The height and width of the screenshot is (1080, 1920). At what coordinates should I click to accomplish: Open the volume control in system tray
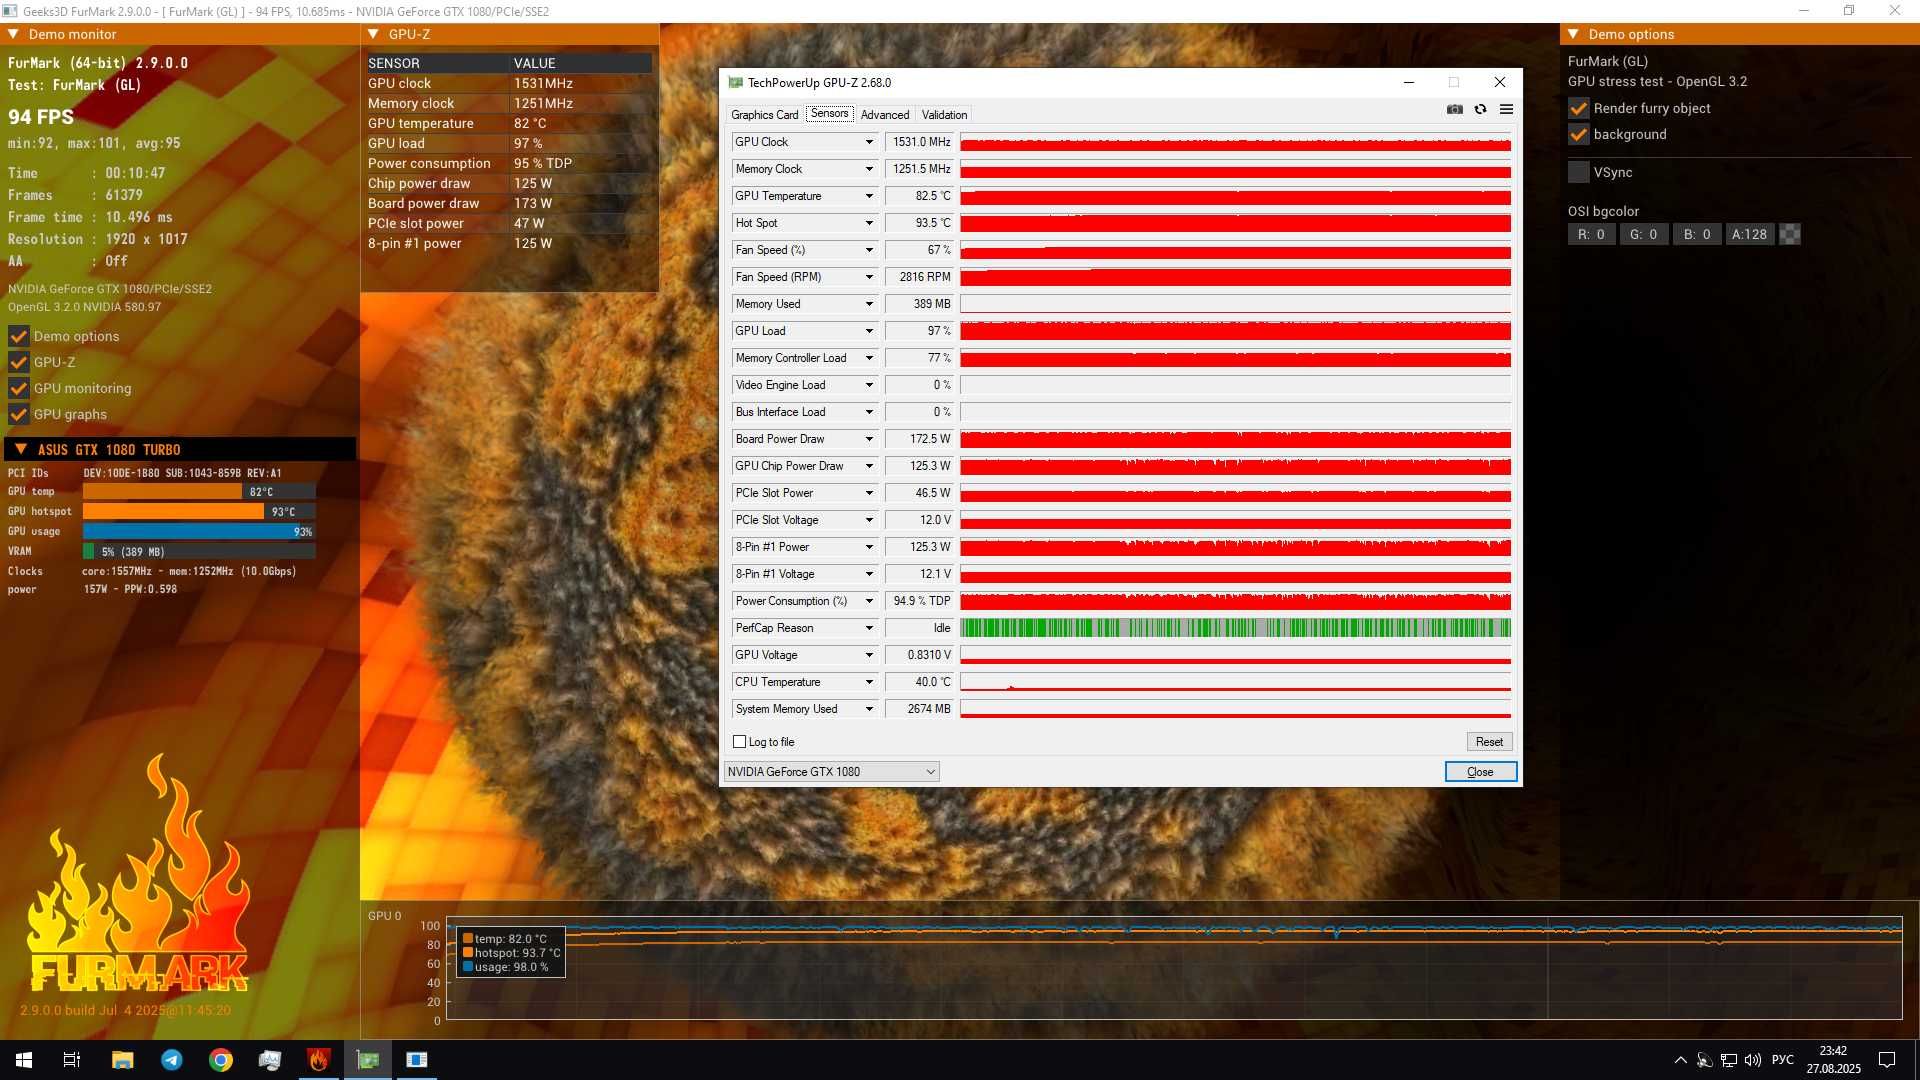click(x=1753, y=1060)
